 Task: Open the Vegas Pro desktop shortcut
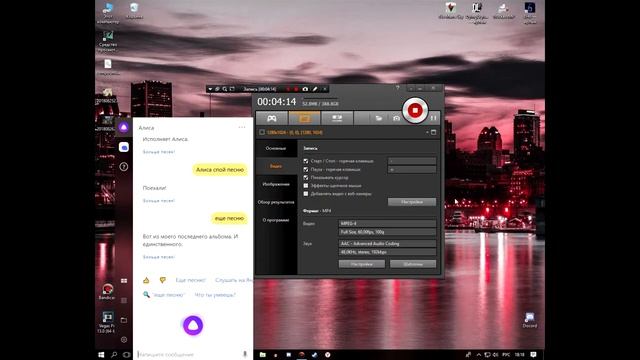point(107,322)
